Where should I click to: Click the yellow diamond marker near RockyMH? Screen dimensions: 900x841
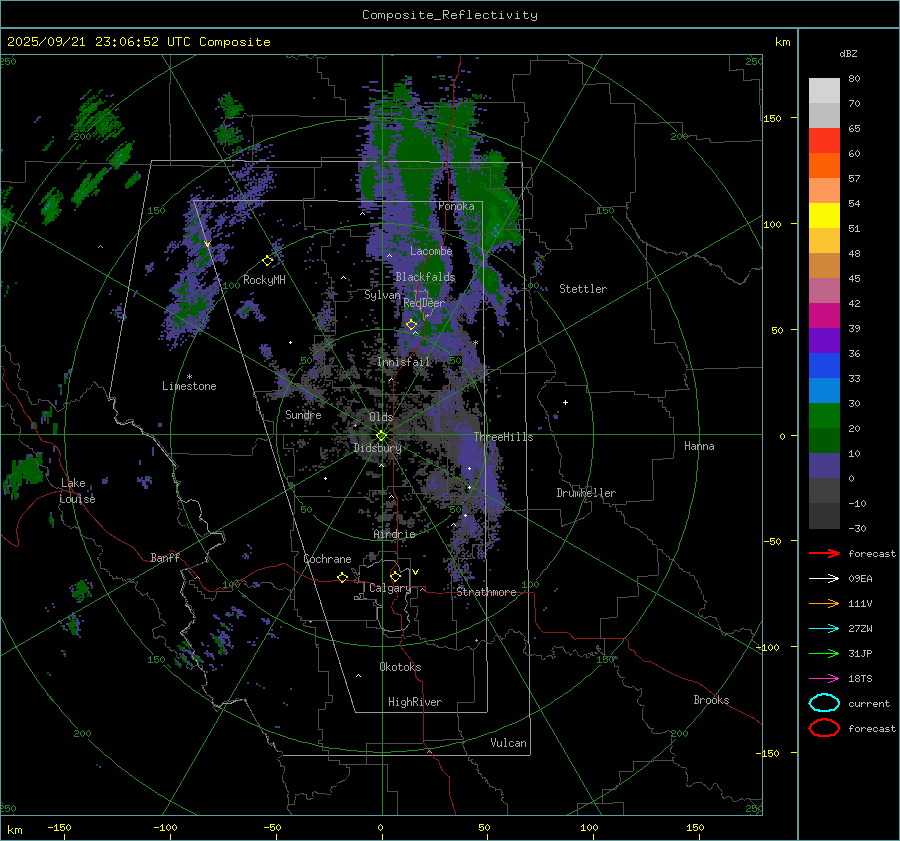[267, 260]
